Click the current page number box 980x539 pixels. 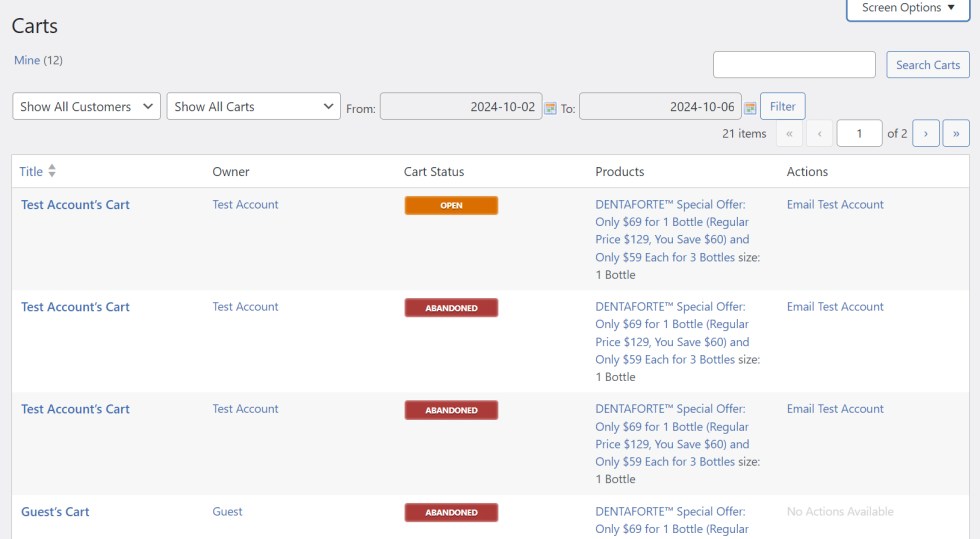pyautogui.click(x=859, y=133)
